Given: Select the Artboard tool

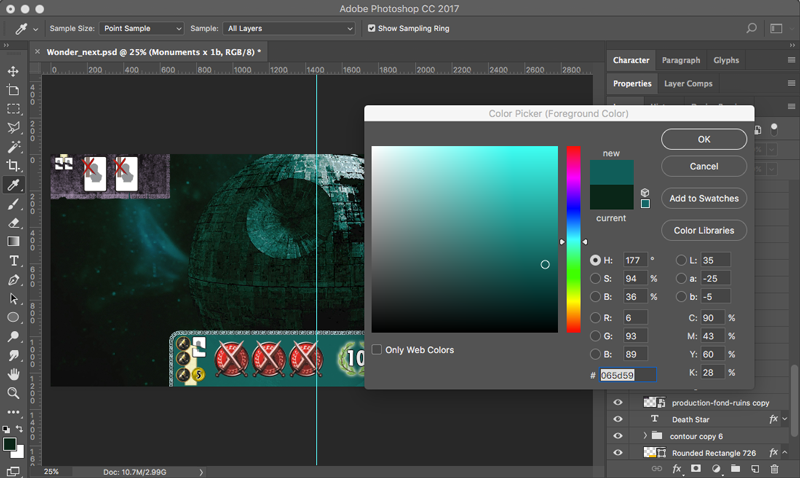Looking at the screenshot, I should (x=13, y=90).
